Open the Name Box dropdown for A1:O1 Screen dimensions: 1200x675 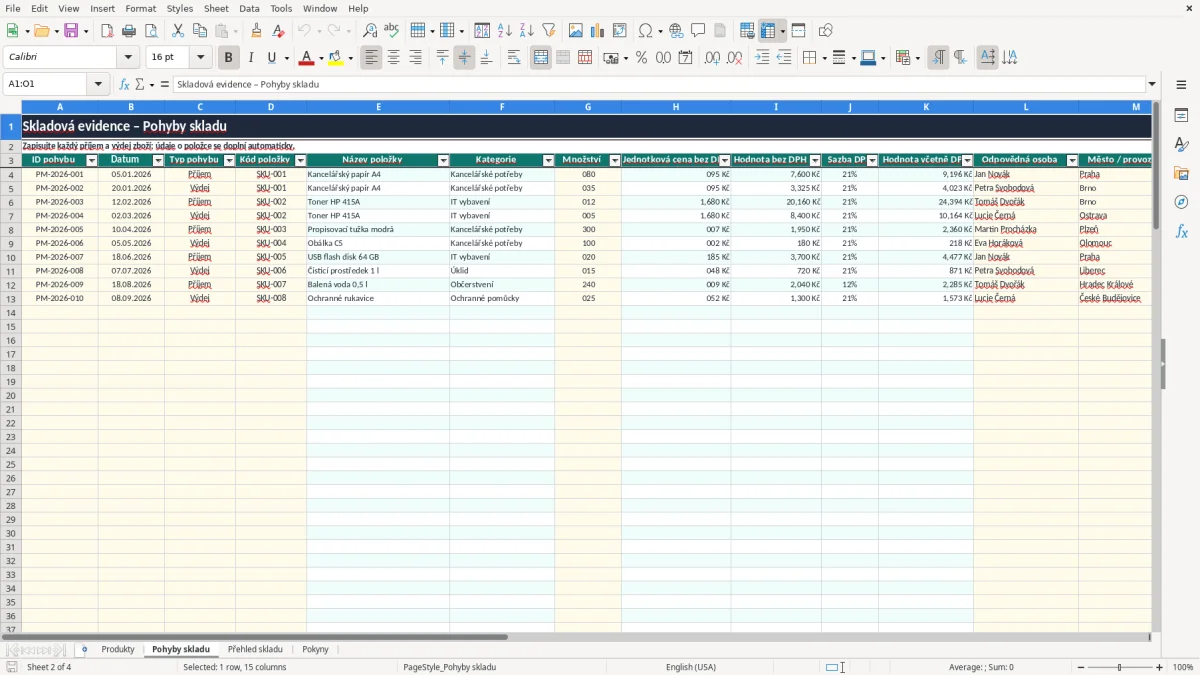coord(99,84)
